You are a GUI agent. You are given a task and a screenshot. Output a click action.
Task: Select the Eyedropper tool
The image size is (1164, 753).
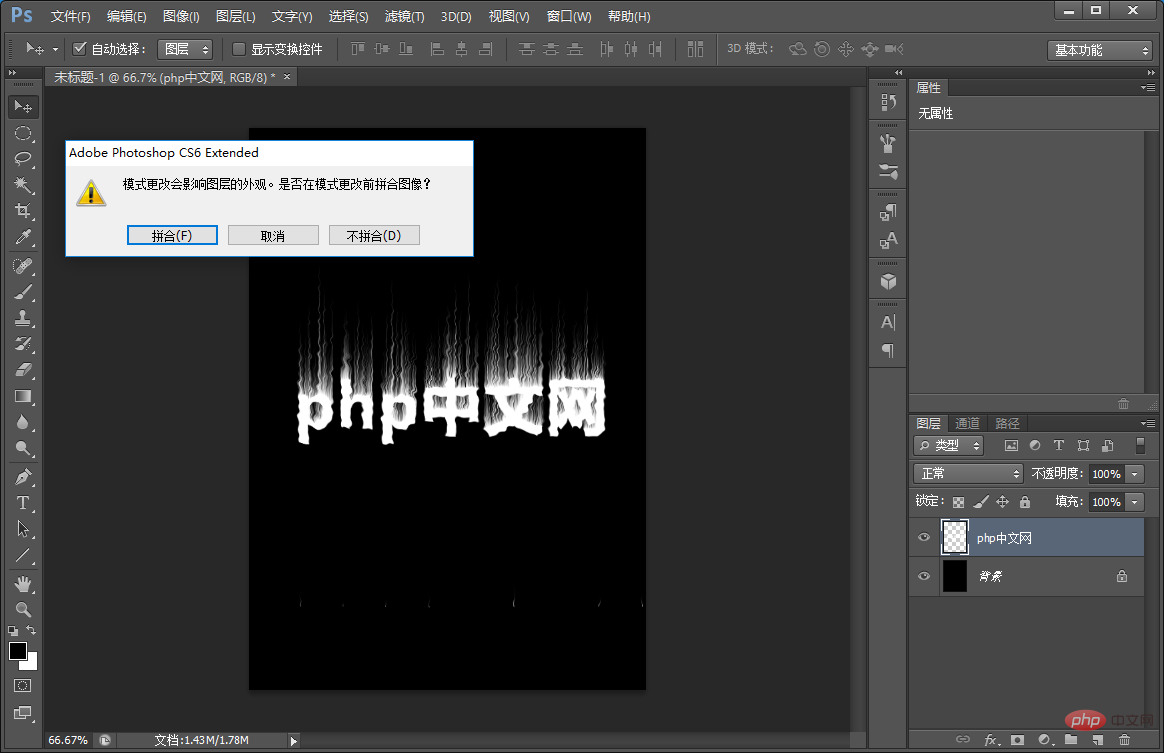(x=23, y=237)
